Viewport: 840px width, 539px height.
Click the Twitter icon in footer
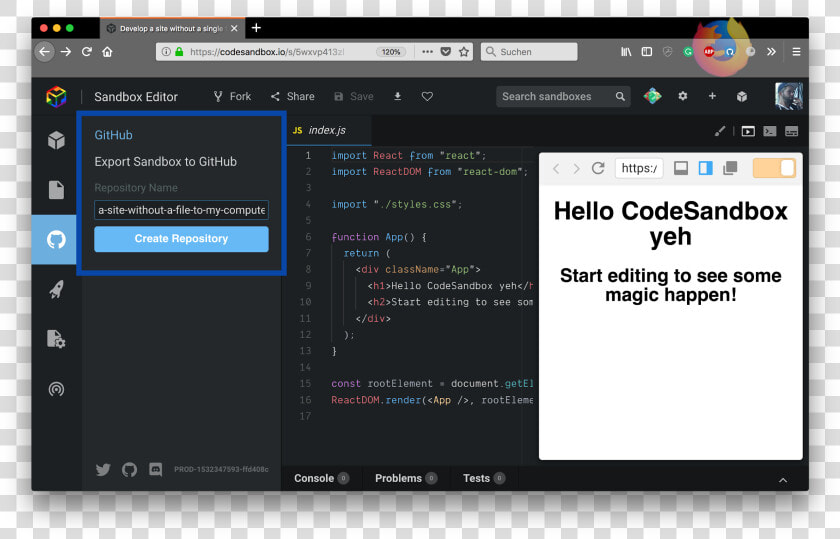(103, 470)
